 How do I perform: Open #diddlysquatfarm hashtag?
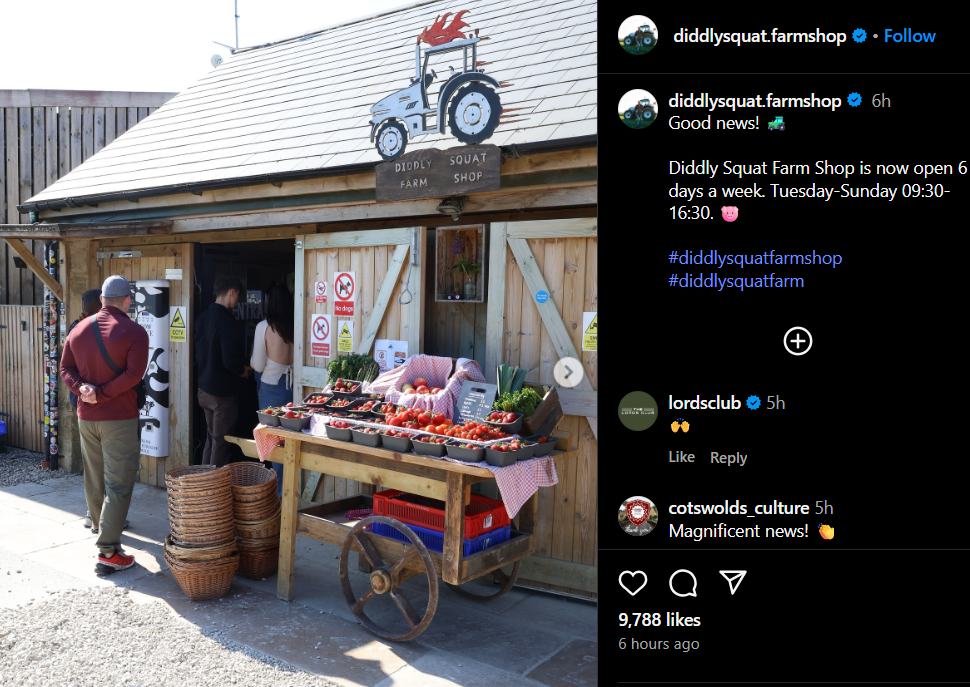coord(736,281)
